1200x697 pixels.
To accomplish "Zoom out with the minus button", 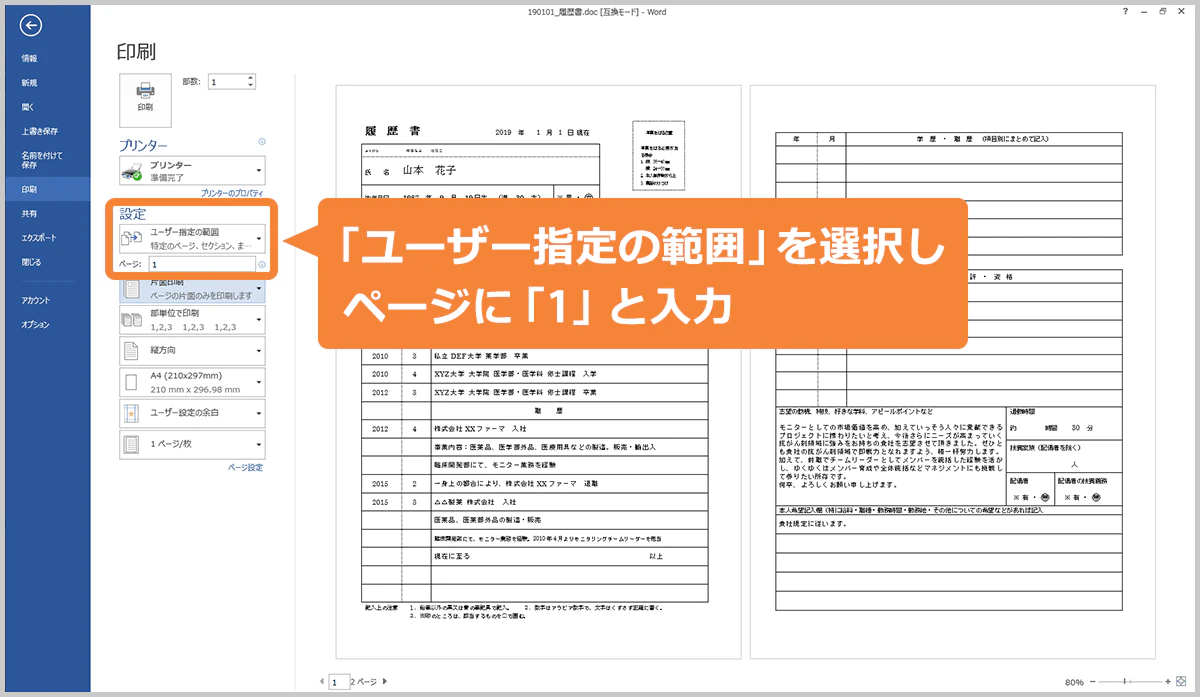I will click(1093, 682).
